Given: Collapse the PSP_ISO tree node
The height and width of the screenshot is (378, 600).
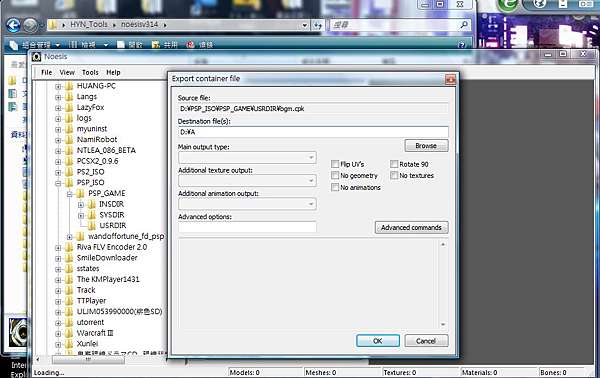Looking at the screenshot, I should click(58, 183).
